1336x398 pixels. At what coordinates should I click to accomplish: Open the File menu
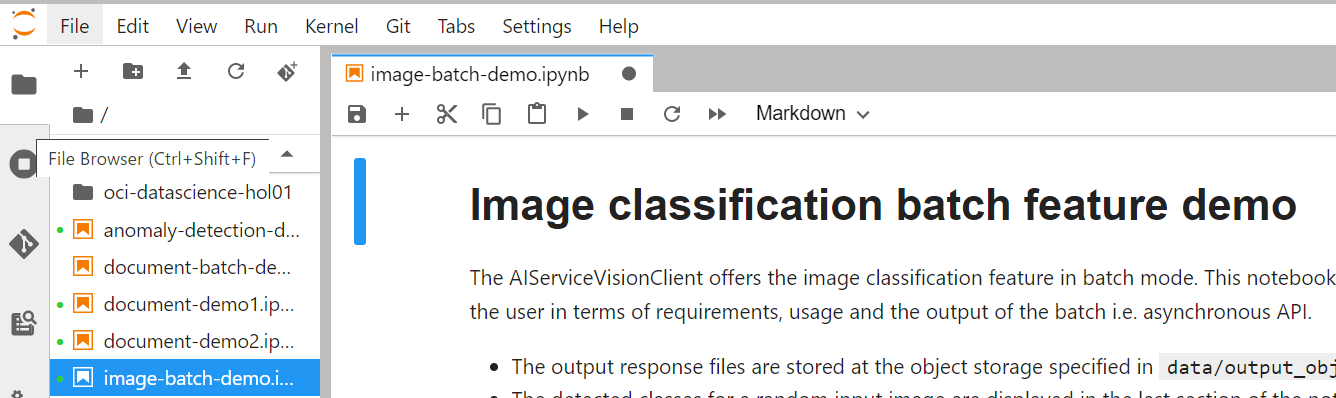coord(75,26)
